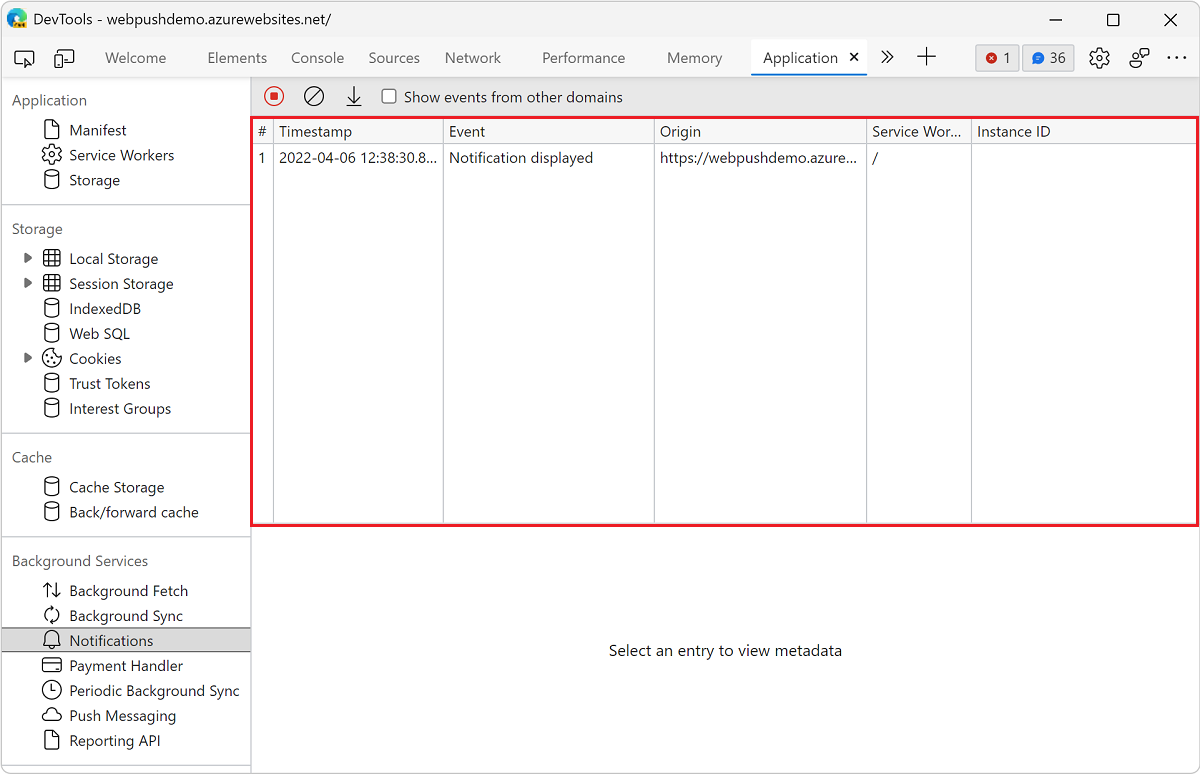Screen dimensions: 1200x774
Task: Switch to the Console tab
Action: pyautogui.click(x=317, y=58)
